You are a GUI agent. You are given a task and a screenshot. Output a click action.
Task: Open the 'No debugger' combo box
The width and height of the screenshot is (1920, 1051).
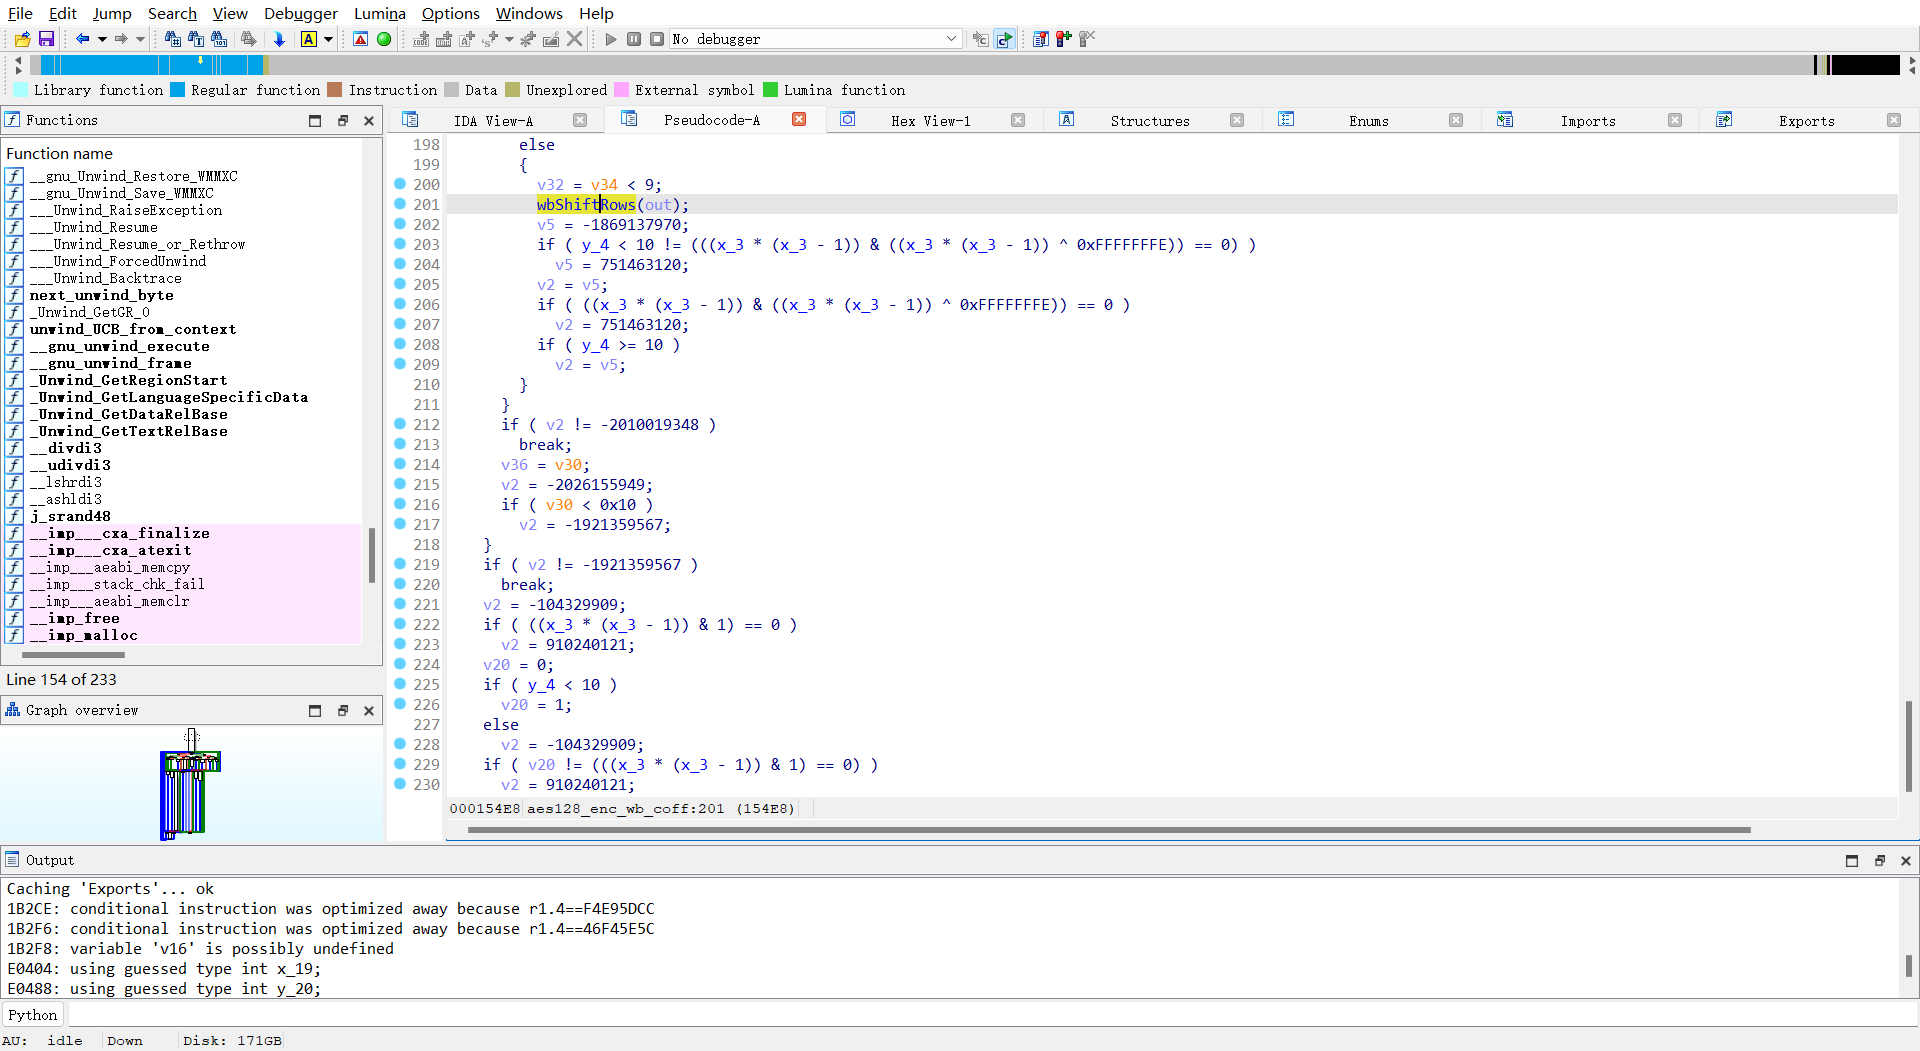tap(815, 39)
